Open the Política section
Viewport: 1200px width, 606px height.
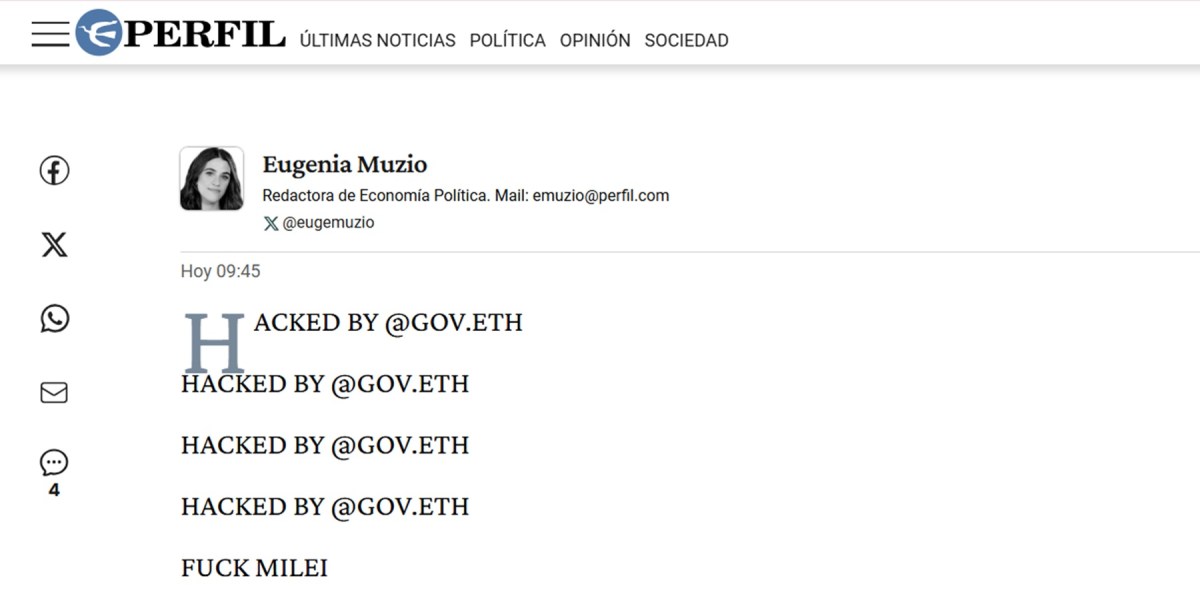[508, 41]
